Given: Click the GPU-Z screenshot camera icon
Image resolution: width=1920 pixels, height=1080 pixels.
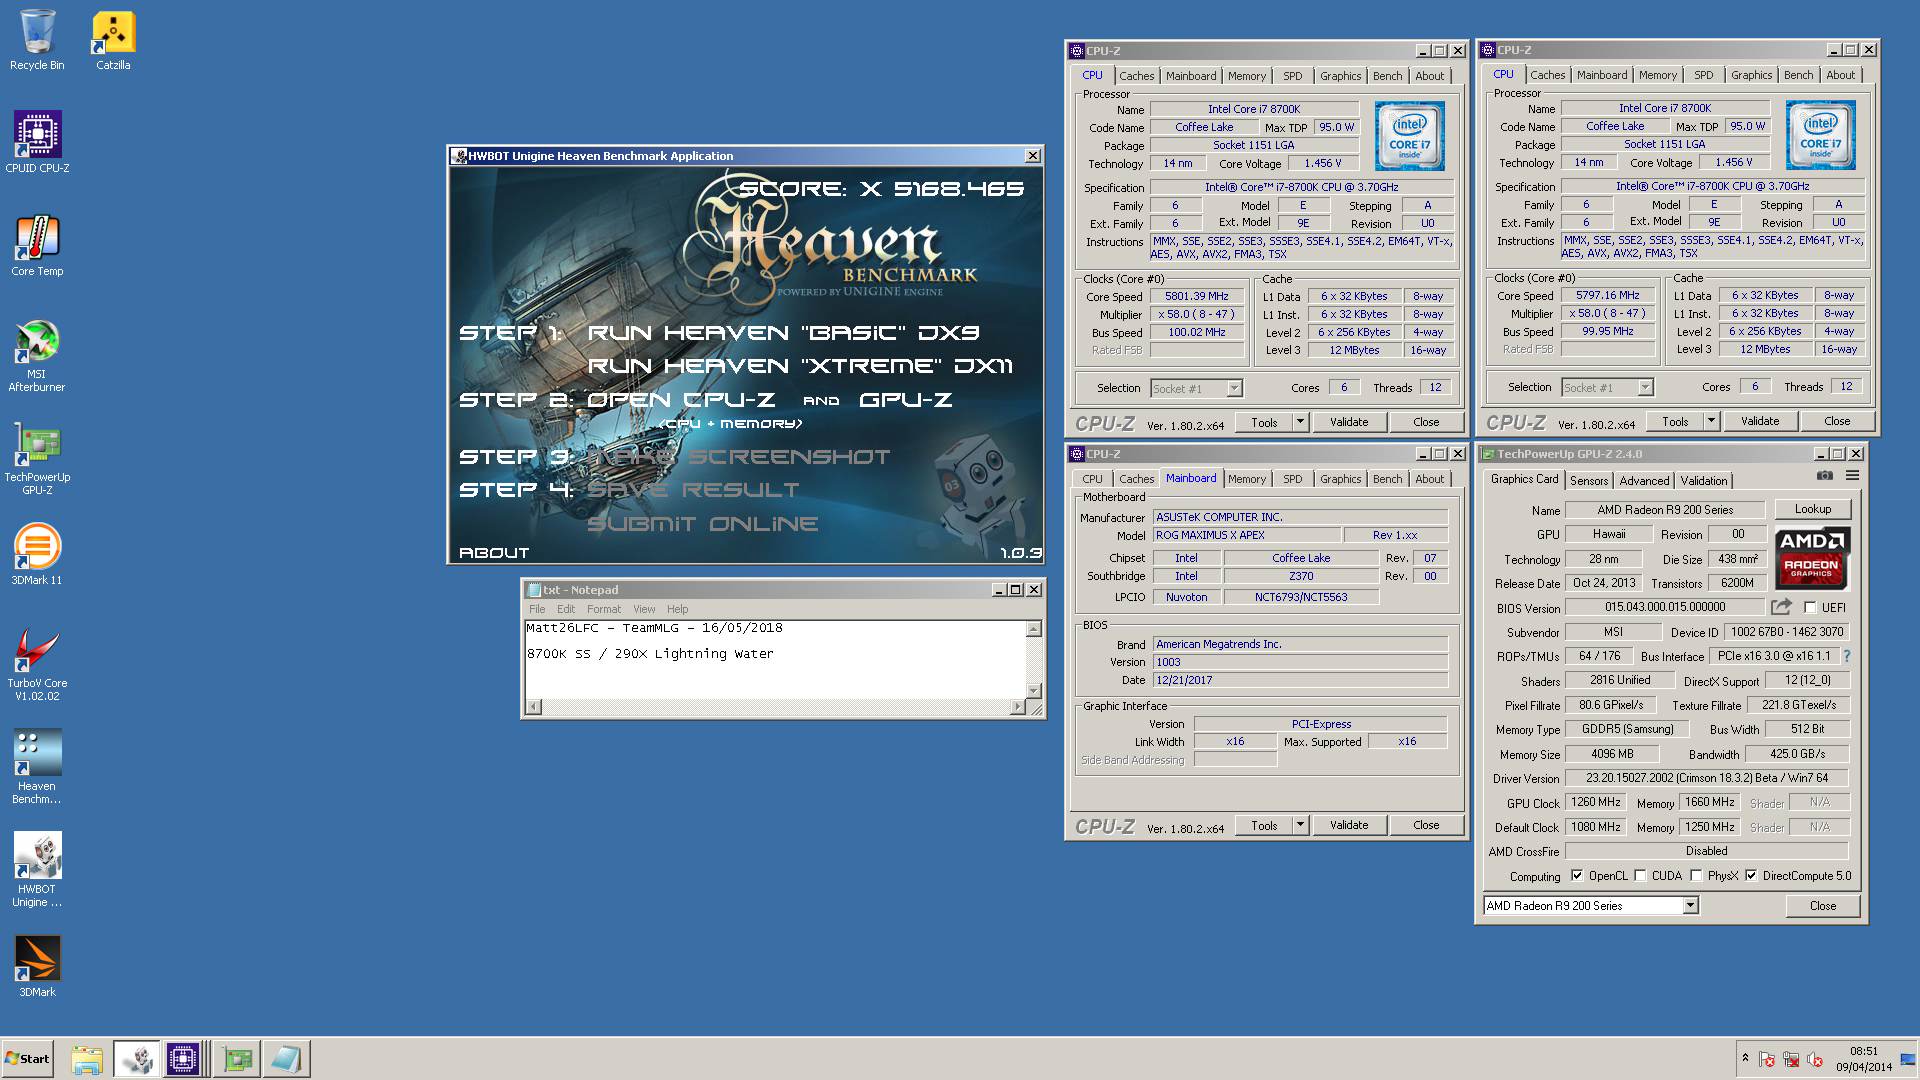Looking at the screenshot, I should point(1825,476).
